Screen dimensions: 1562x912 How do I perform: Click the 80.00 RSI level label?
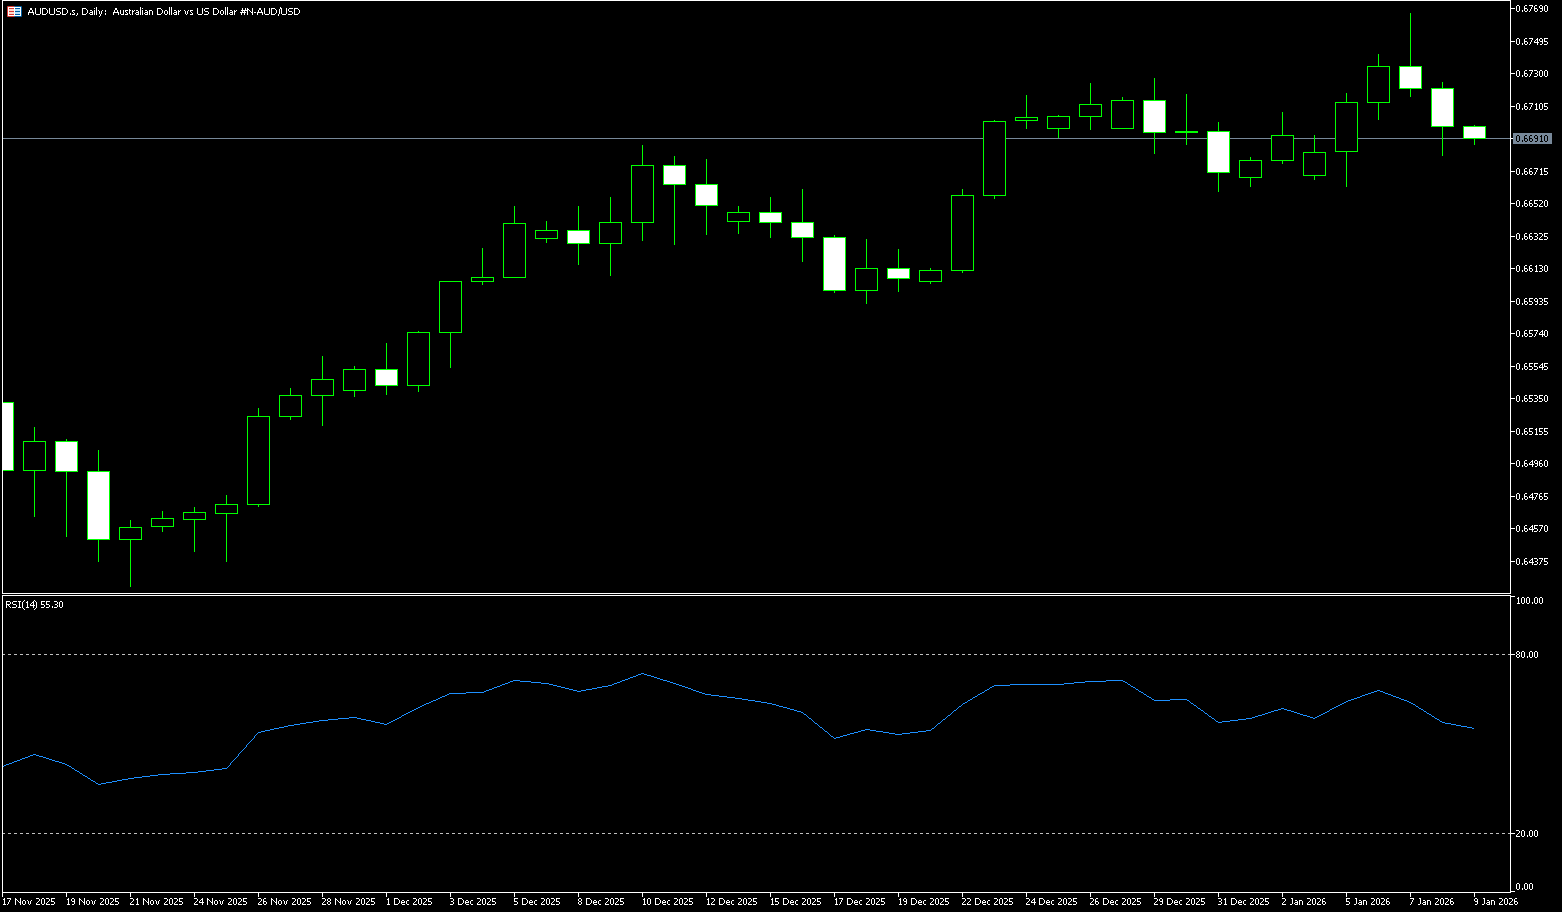point(1528,655)
